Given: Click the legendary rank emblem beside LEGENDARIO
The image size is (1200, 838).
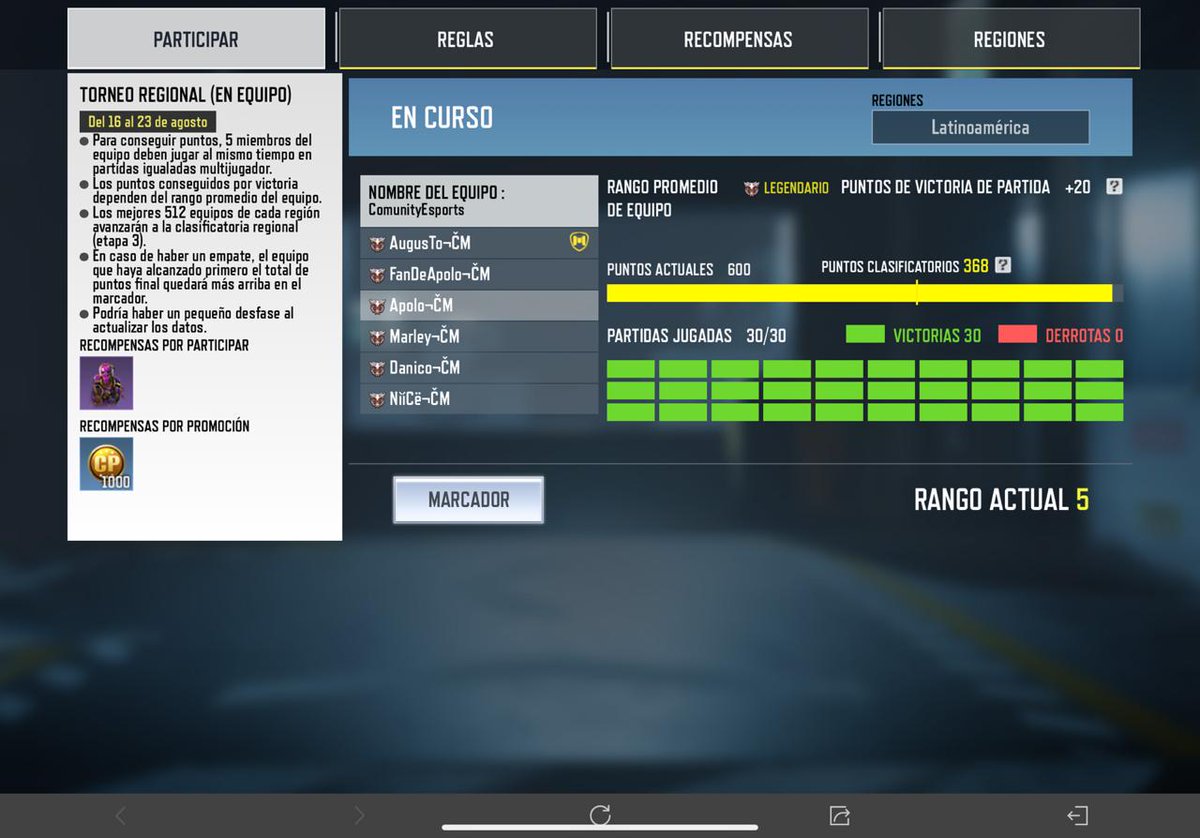Looking at the screenshot, I should 751,188.
